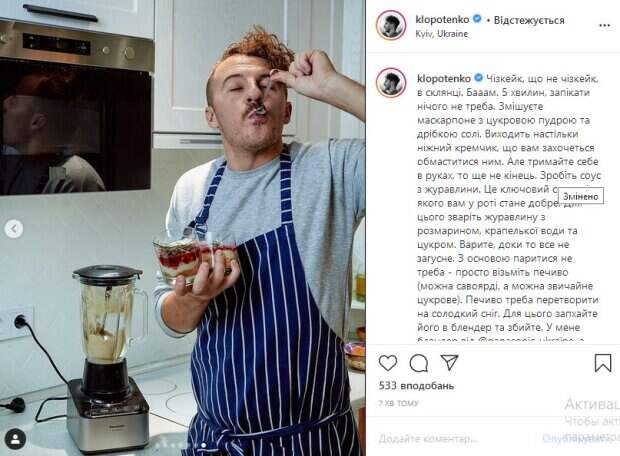Open klopotenko username in caption
The height and width of the screenshot is (456, 620).
[x=444, y=78]
